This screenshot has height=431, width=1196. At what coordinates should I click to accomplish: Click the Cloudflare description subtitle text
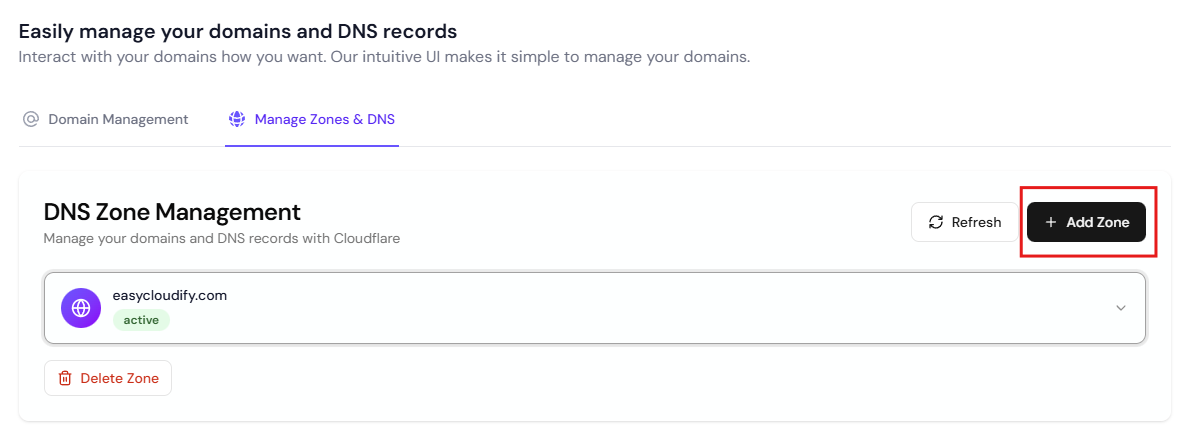coord(221,239)
